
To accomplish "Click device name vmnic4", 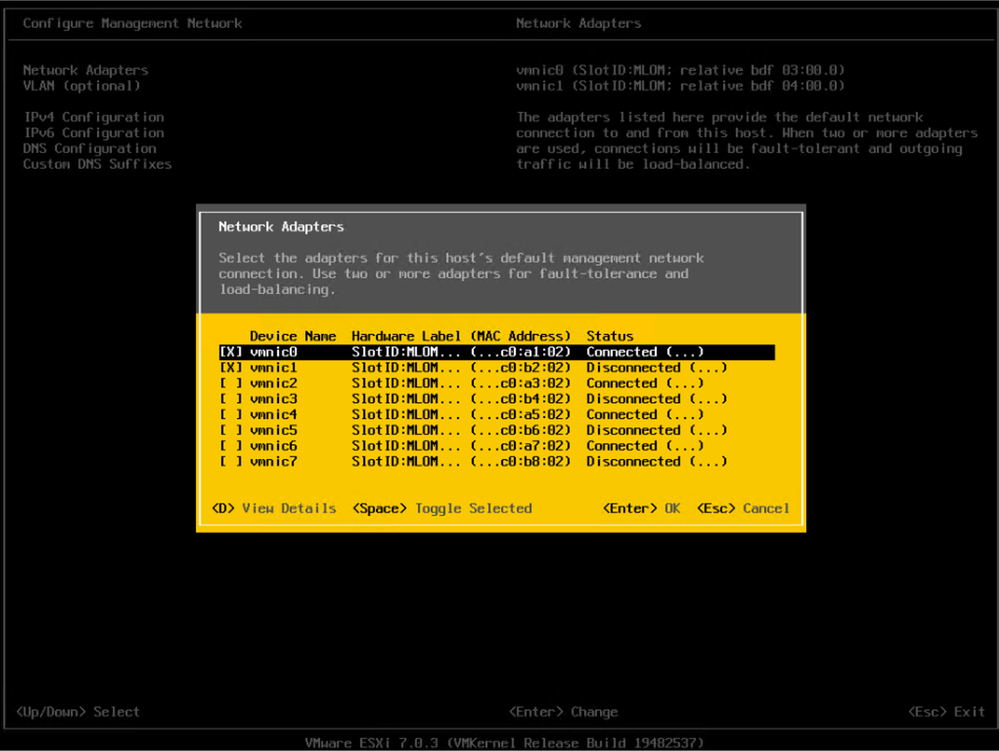I will 273,414.
